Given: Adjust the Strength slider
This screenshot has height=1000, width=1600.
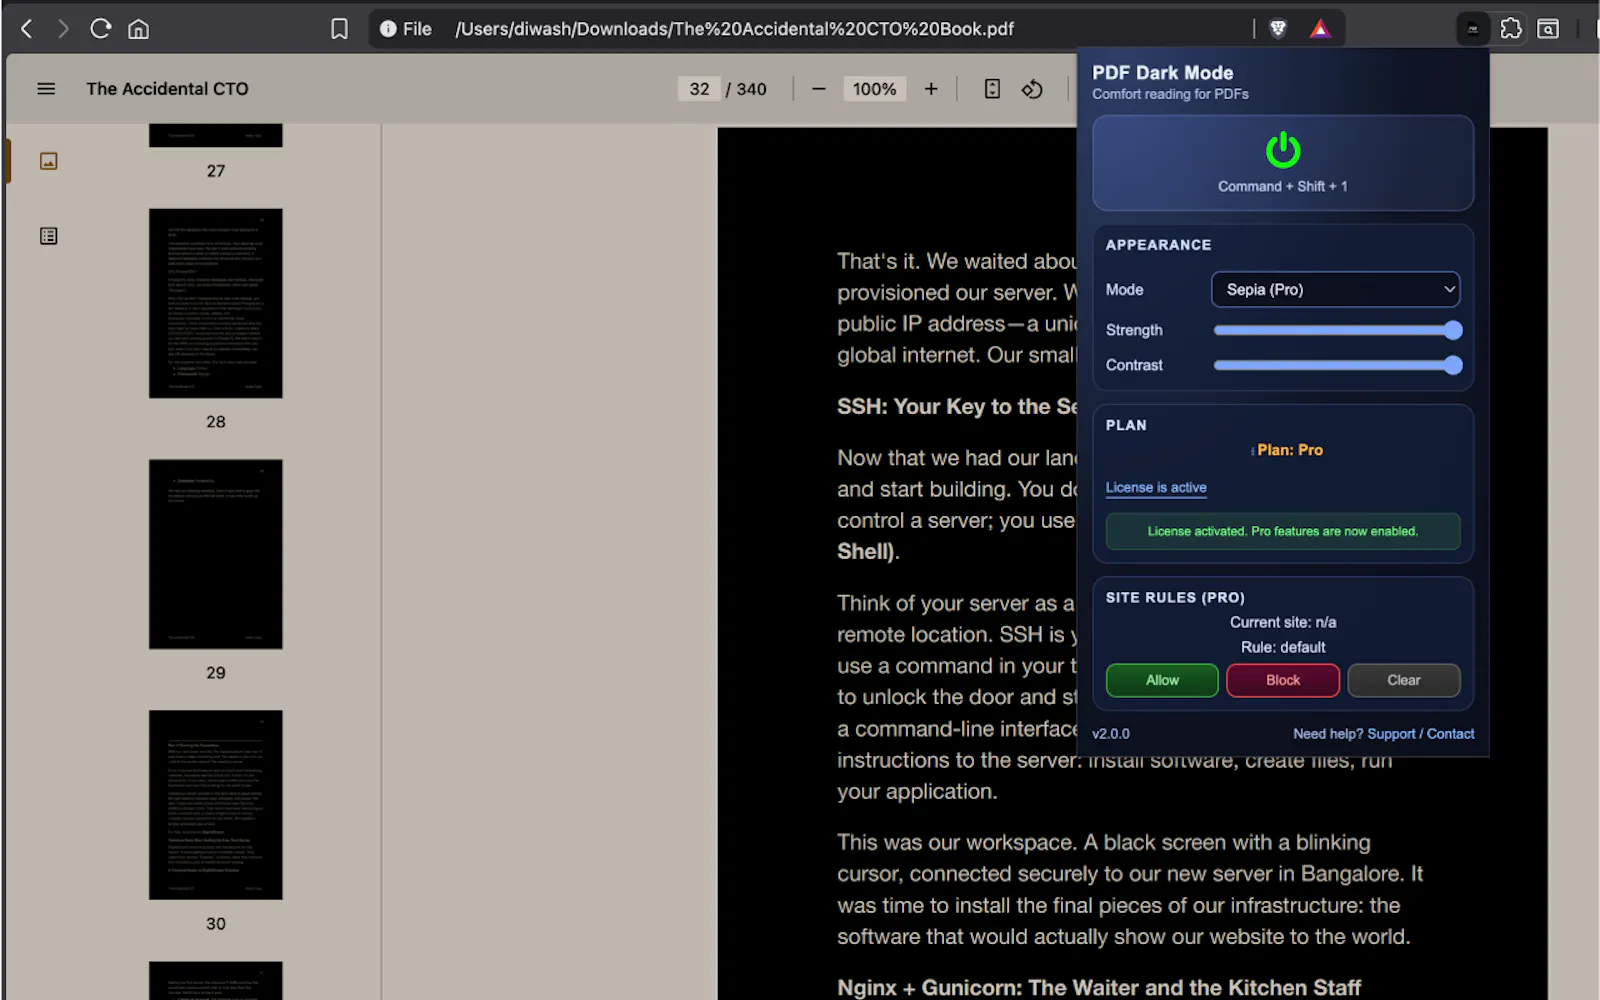Looking at the screenshot, I should [1337, 330].
